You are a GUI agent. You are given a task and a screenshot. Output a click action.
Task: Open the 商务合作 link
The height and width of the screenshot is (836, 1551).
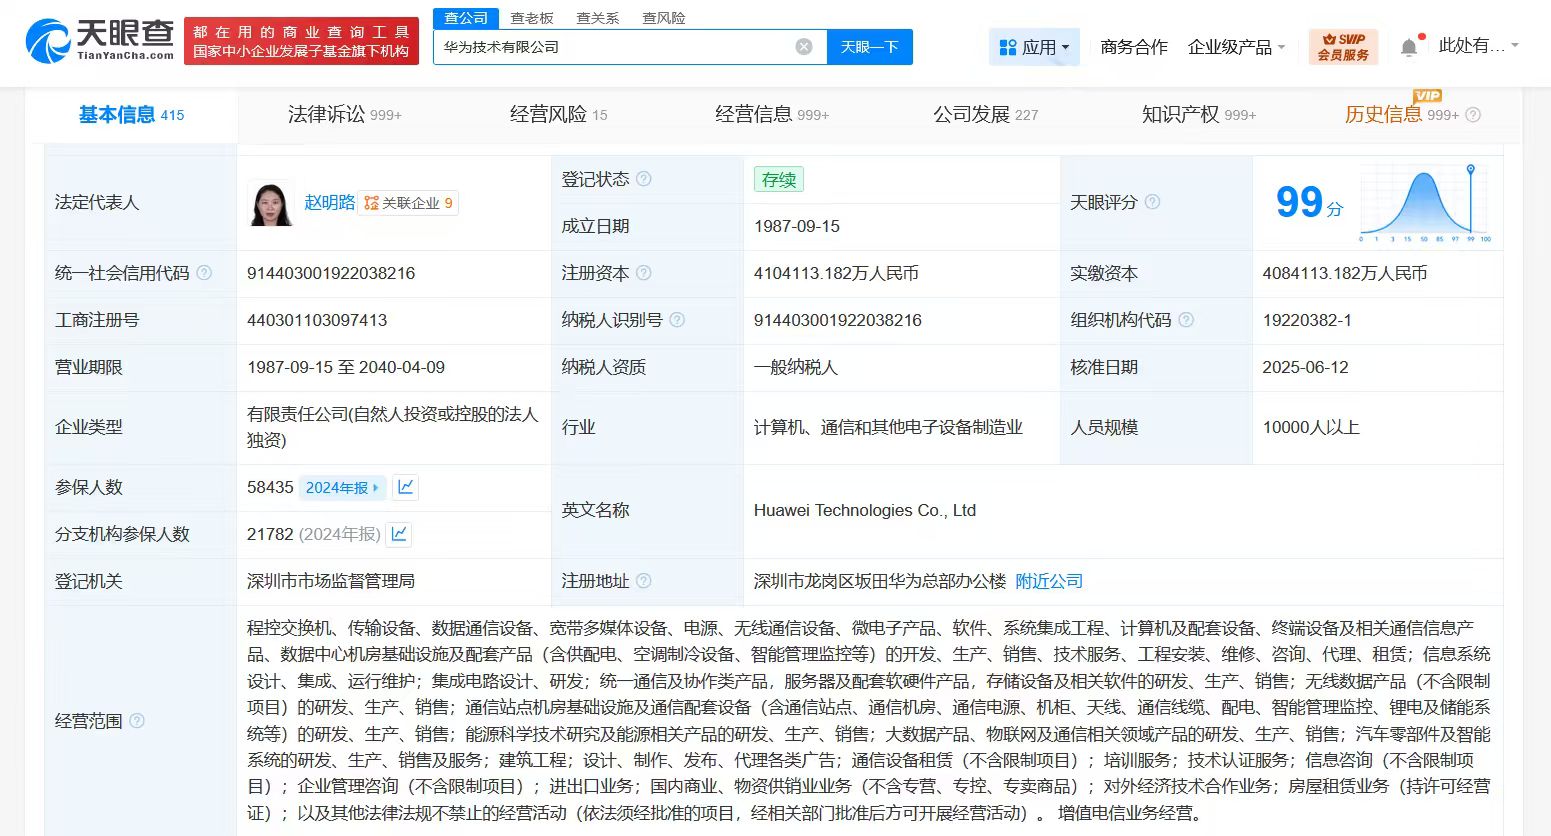click(1134, 47)
